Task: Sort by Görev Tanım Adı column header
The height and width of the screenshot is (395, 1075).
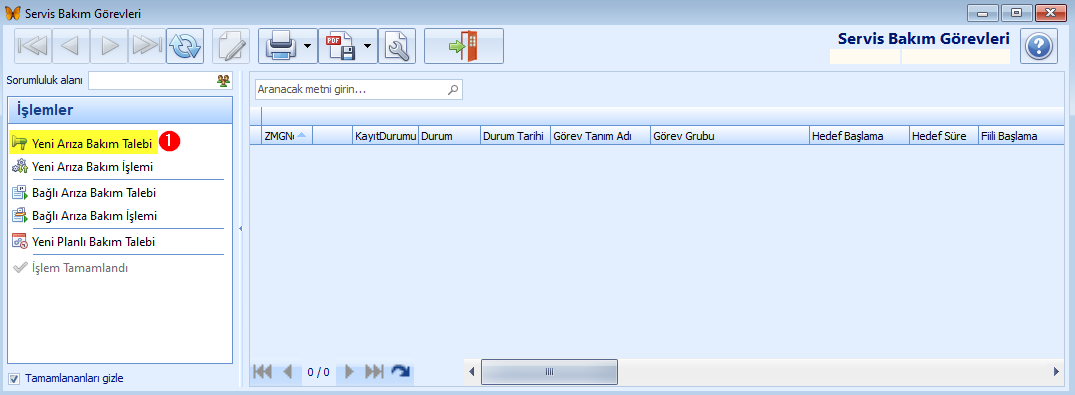Action: 600,136
